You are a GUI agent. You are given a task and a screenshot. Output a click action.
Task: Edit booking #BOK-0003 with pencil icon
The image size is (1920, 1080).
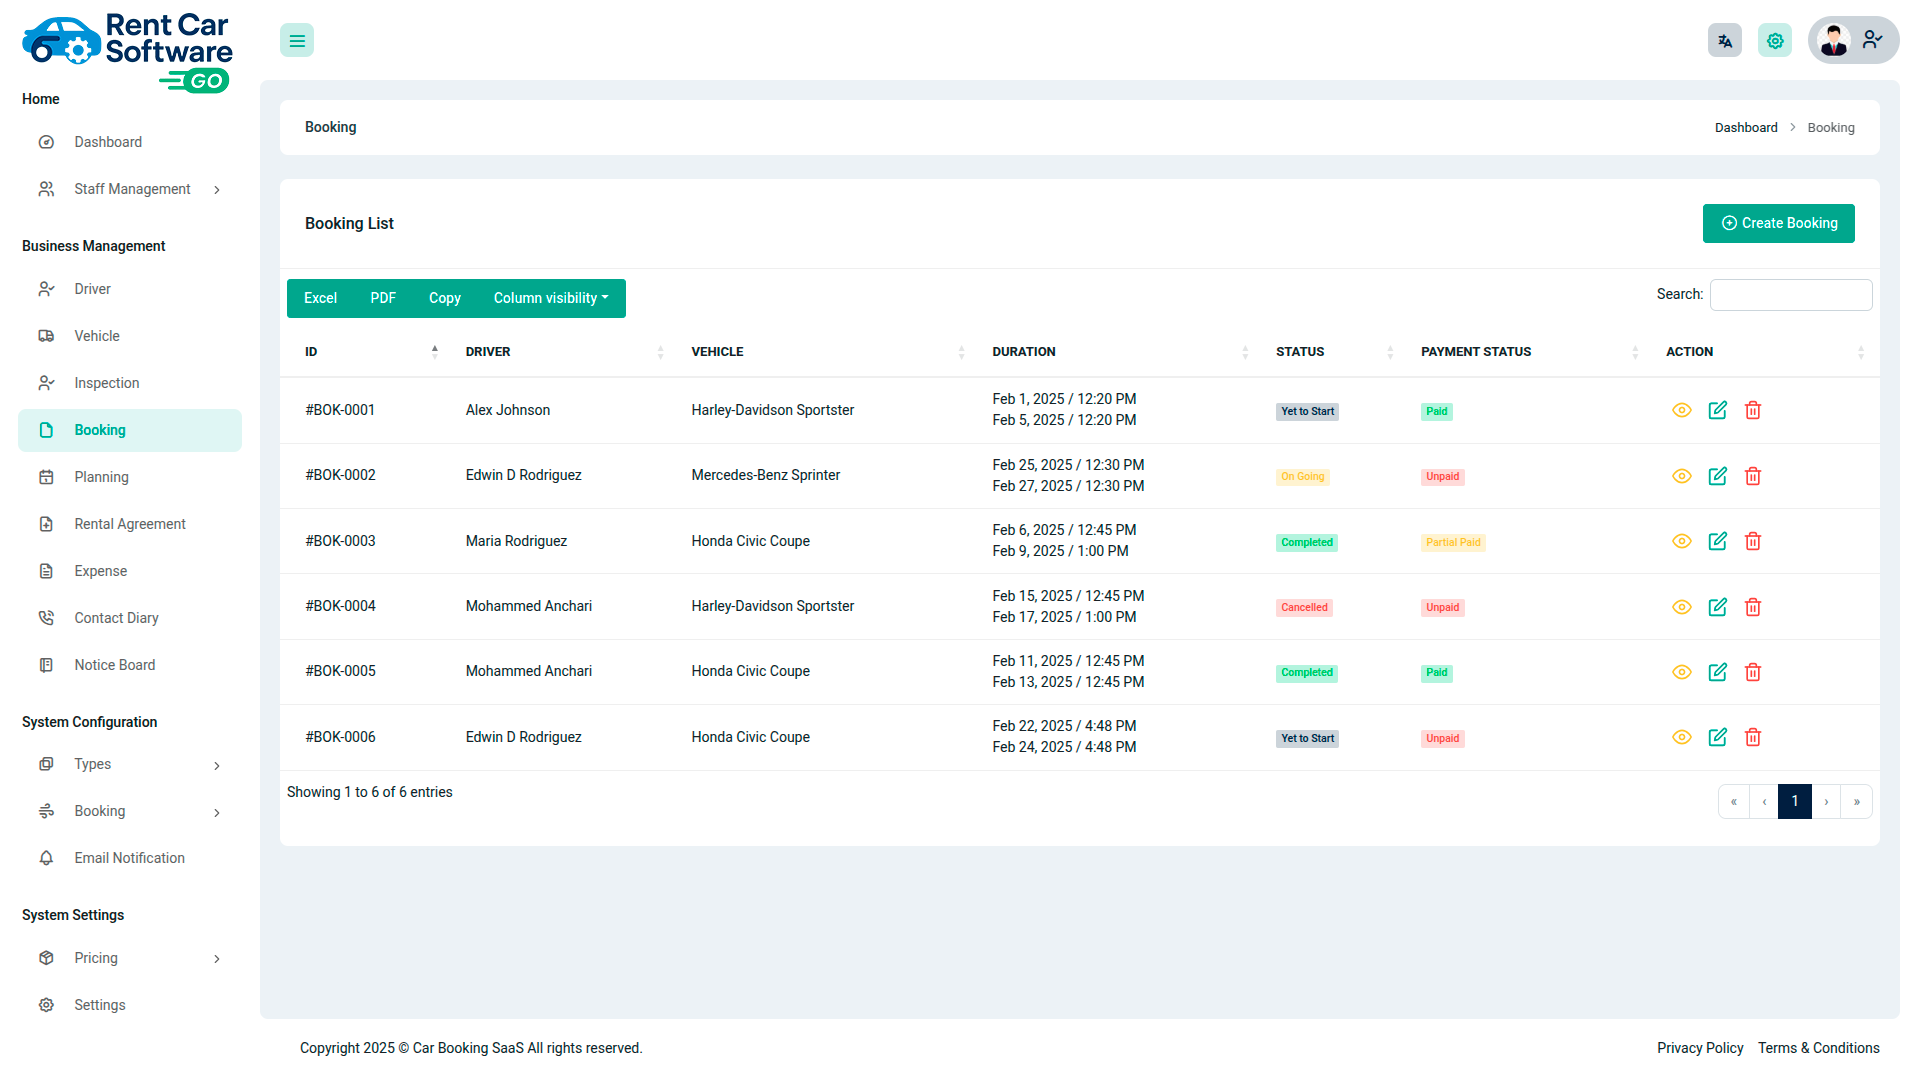(1718, 541)
